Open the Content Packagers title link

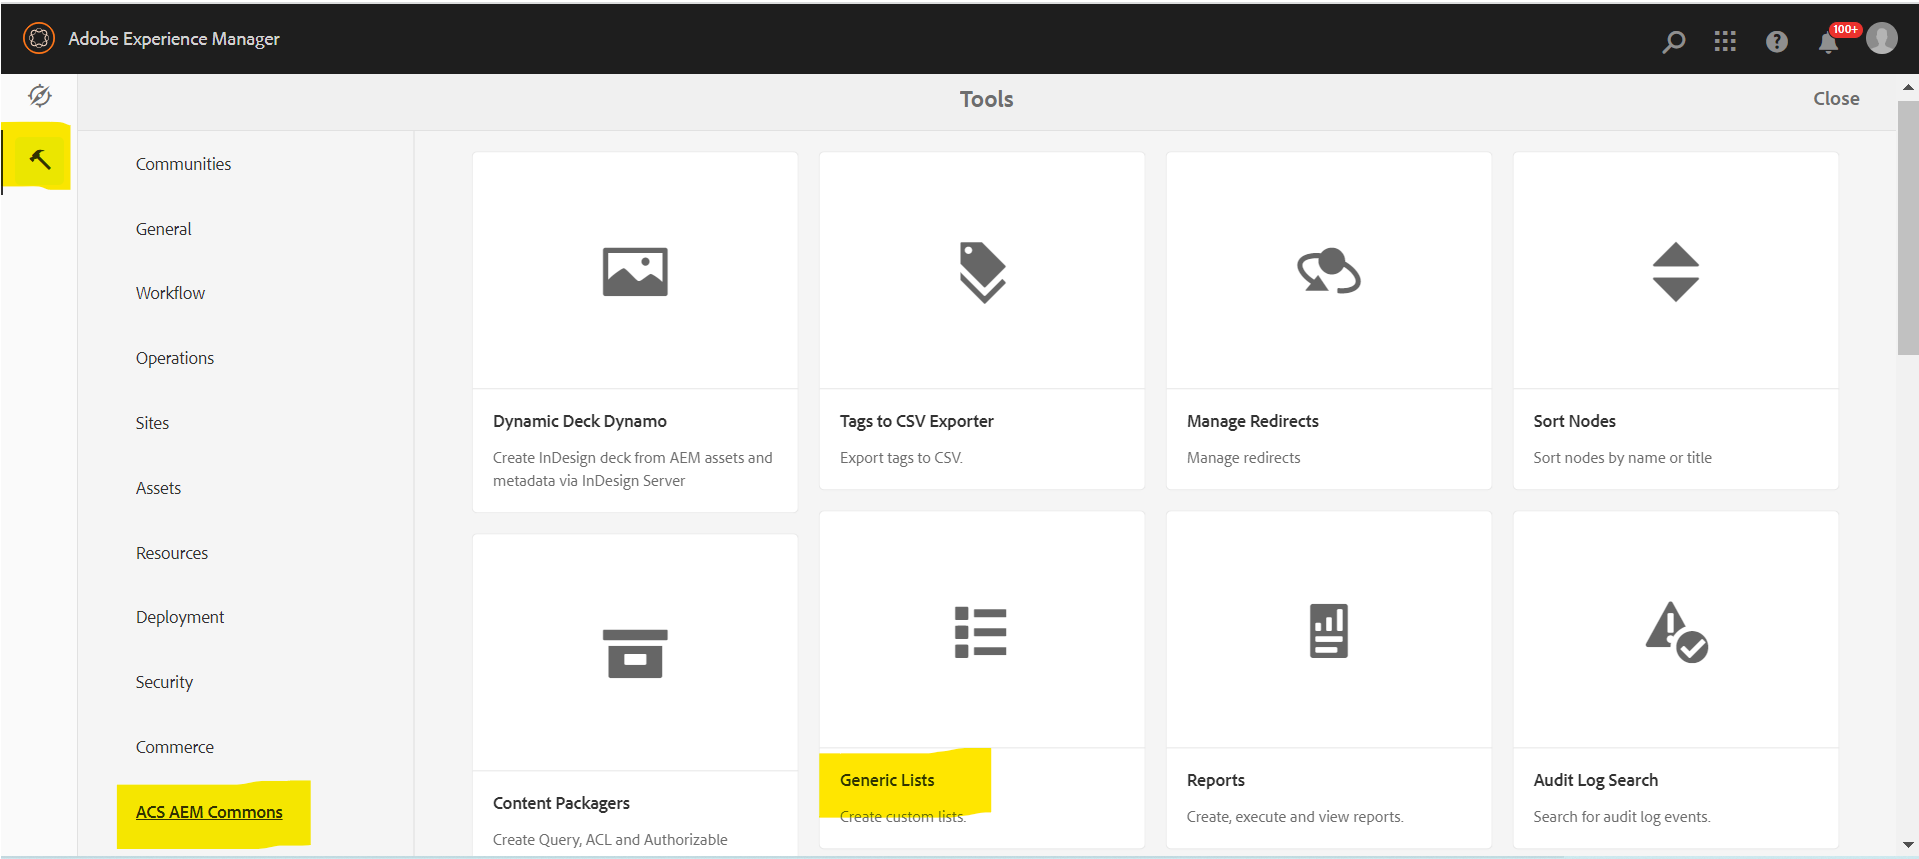tap(561, 803)
